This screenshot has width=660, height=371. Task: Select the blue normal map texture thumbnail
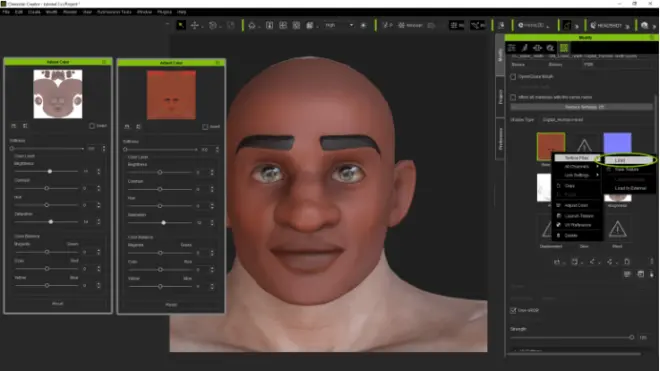[x=617, y=143]
